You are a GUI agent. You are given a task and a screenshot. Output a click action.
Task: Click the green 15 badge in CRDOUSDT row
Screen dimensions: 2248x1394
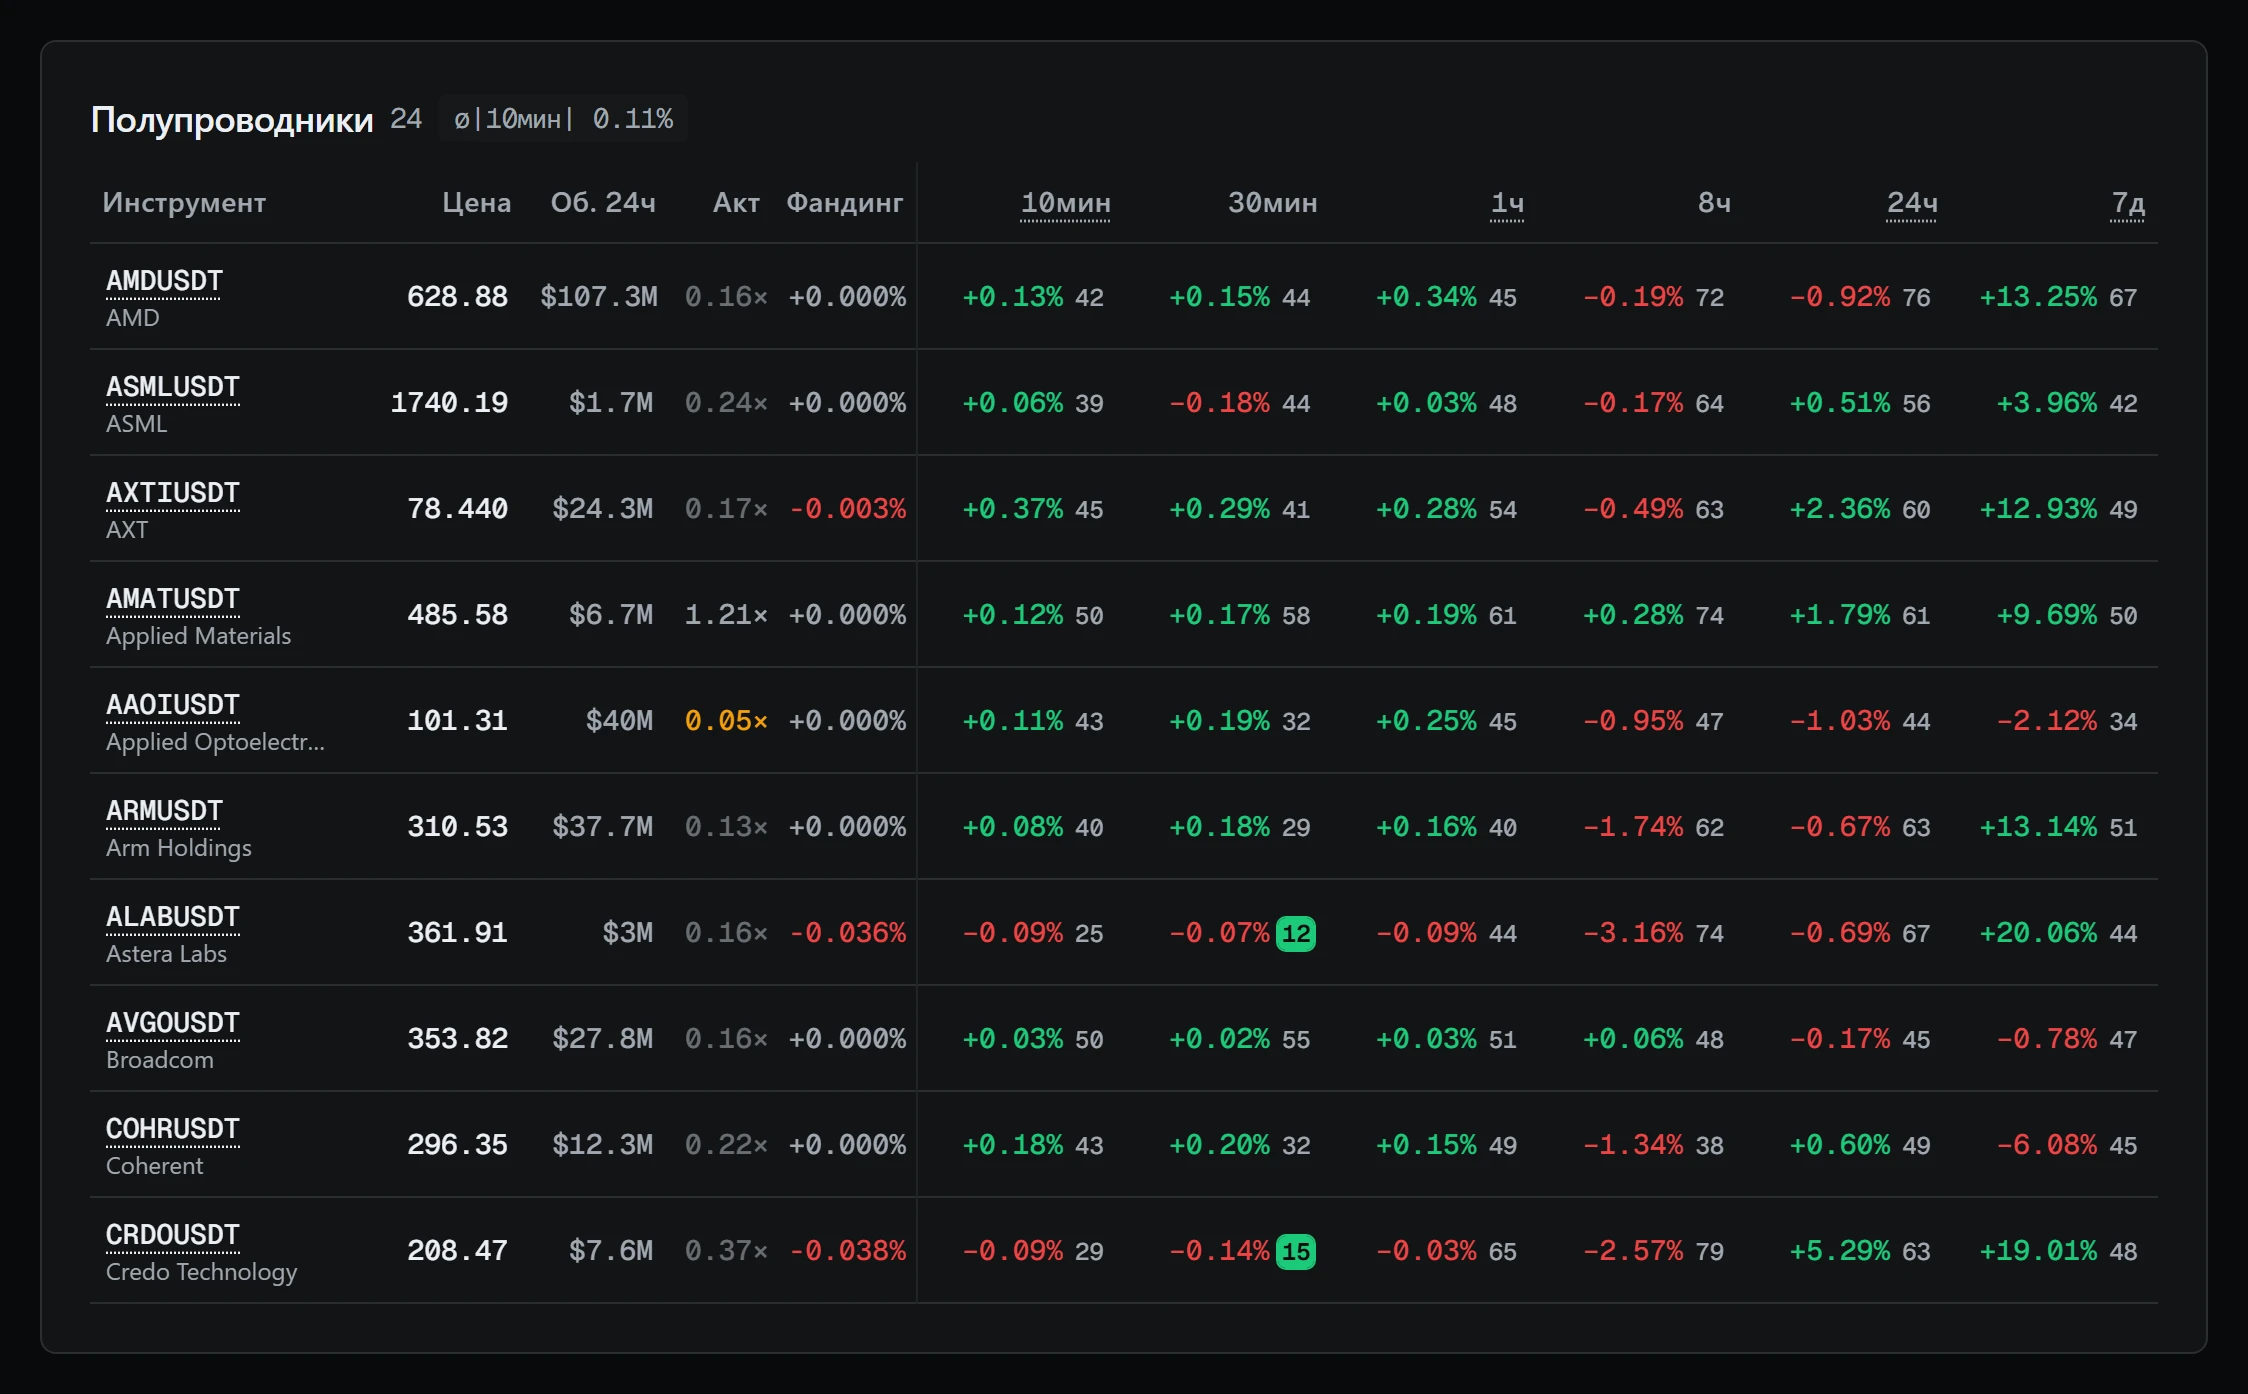[x=1296, y=1252]
